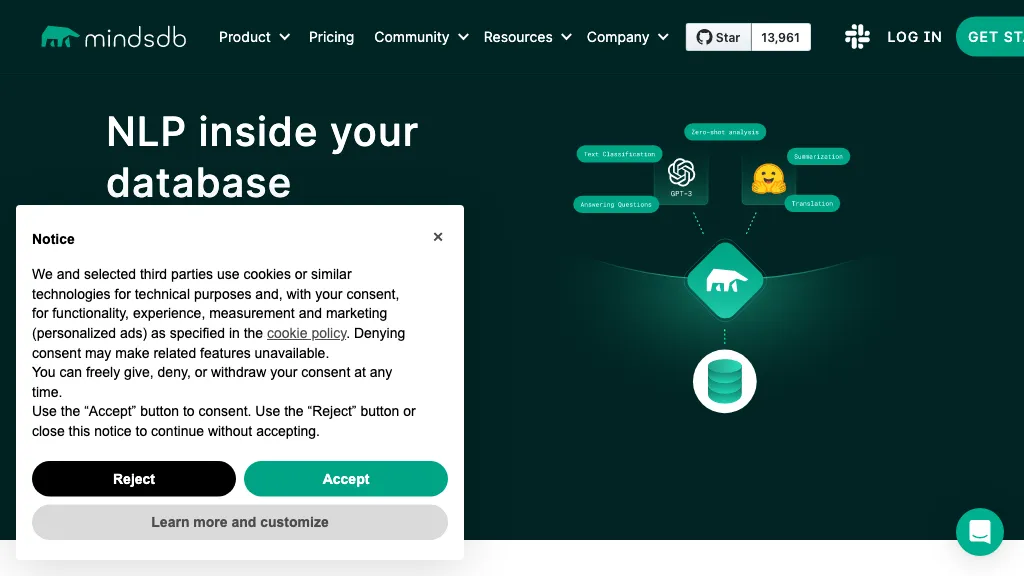This screenshot has width=1024, height=576.
Task: Open the Pricing page from navigation
Action: click(x=331, y=37)
